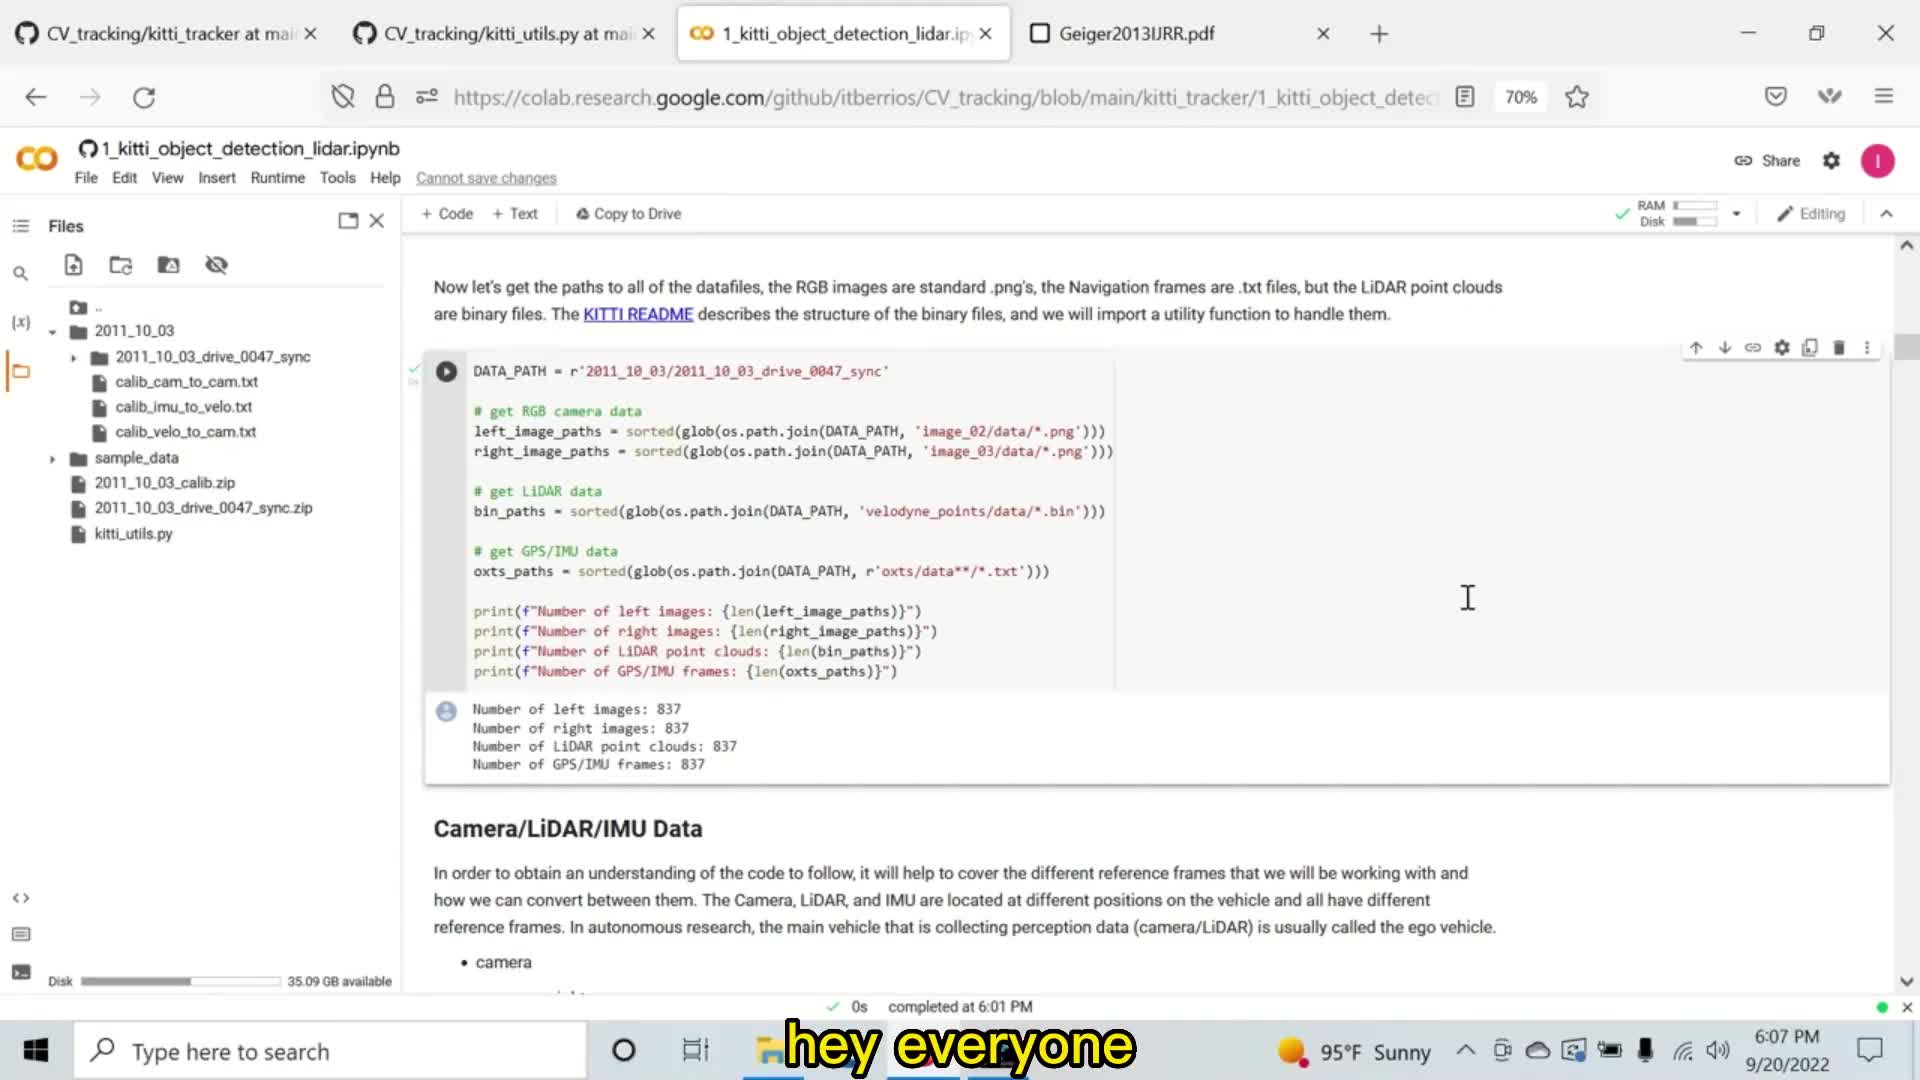Mount Google Drive icon
Screen dimensions: 1920x1080
pyautogui.click(x=168, y=265)
